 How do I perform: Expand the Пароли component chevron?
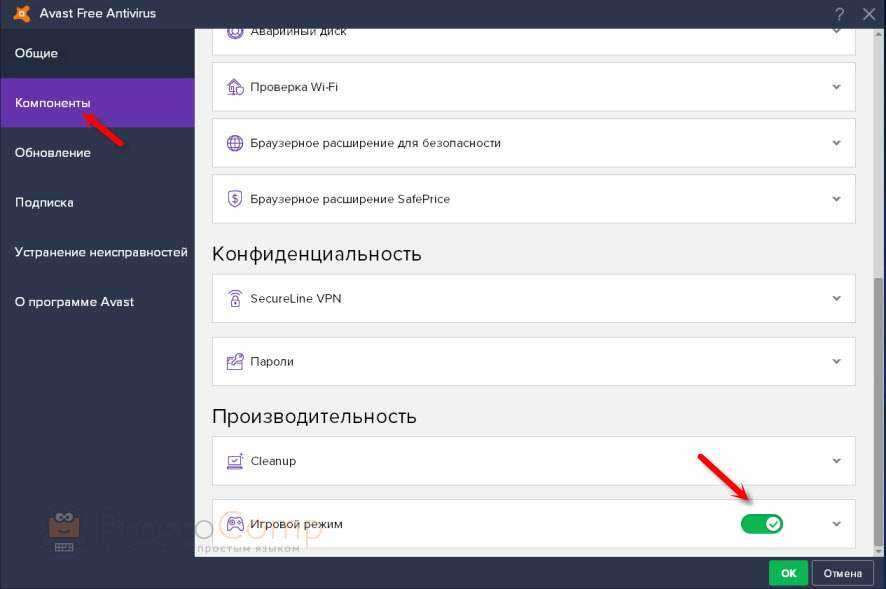(836, 361)
